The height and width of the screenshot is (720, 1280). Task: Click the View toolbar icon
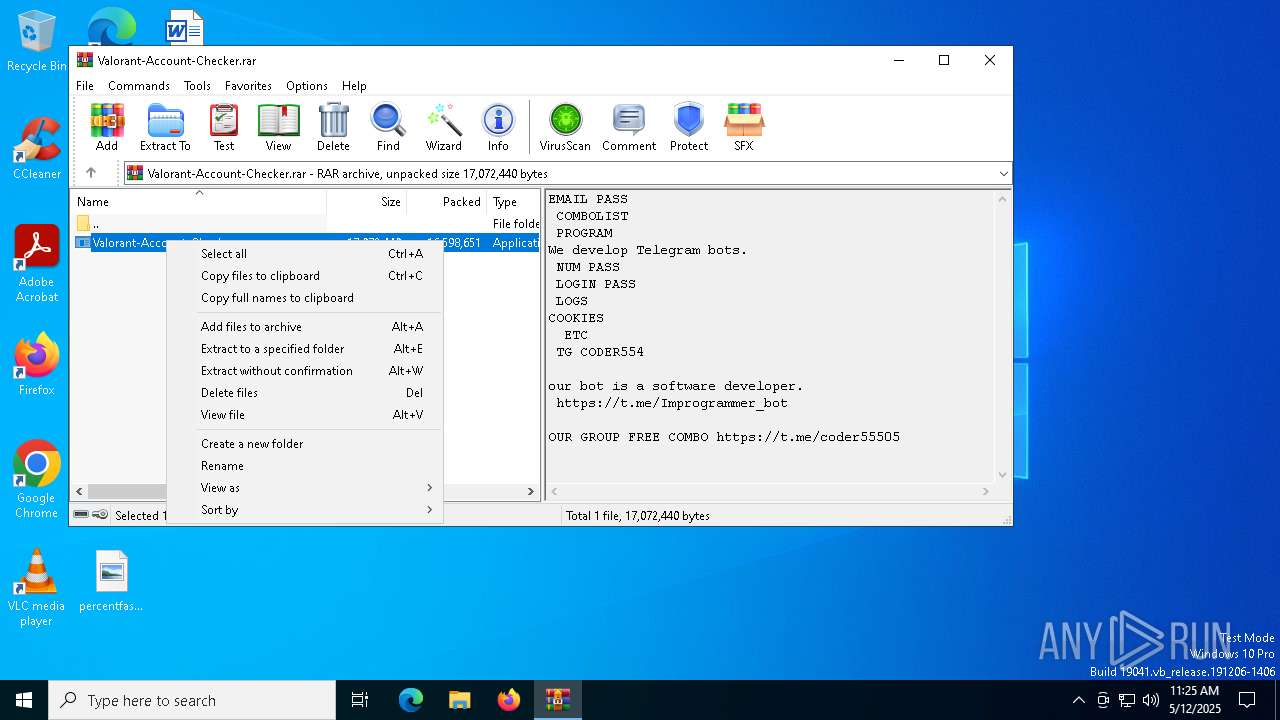(278, 127)
